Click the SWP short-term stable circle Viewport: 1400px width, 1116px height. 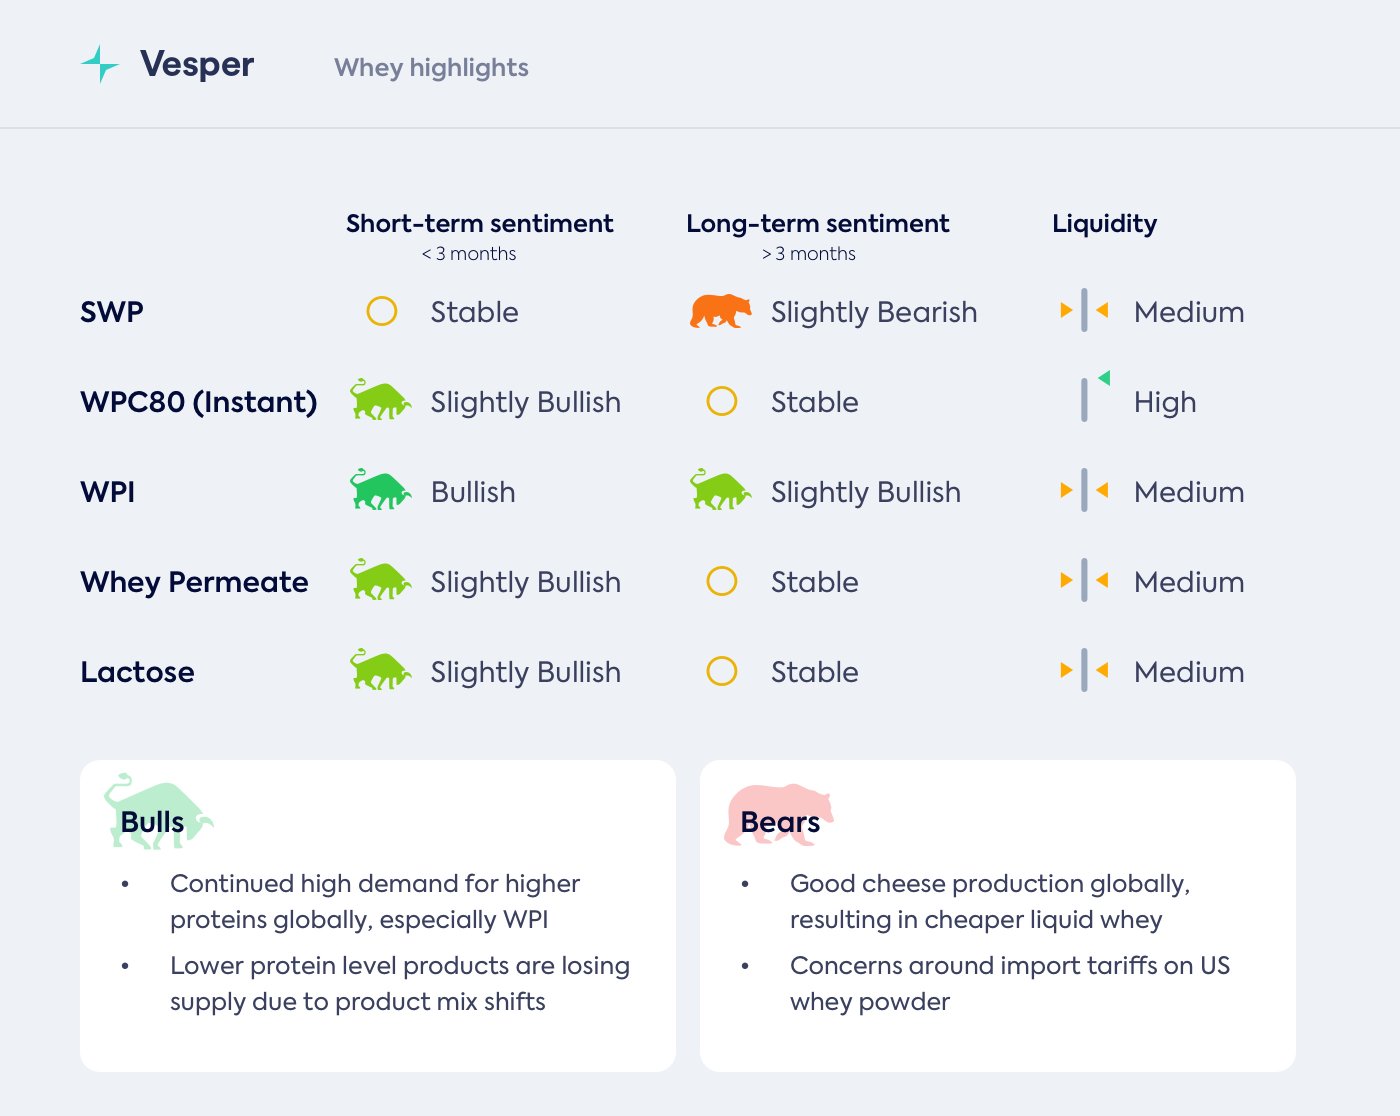pyautogui.click(x=381, y=311)
